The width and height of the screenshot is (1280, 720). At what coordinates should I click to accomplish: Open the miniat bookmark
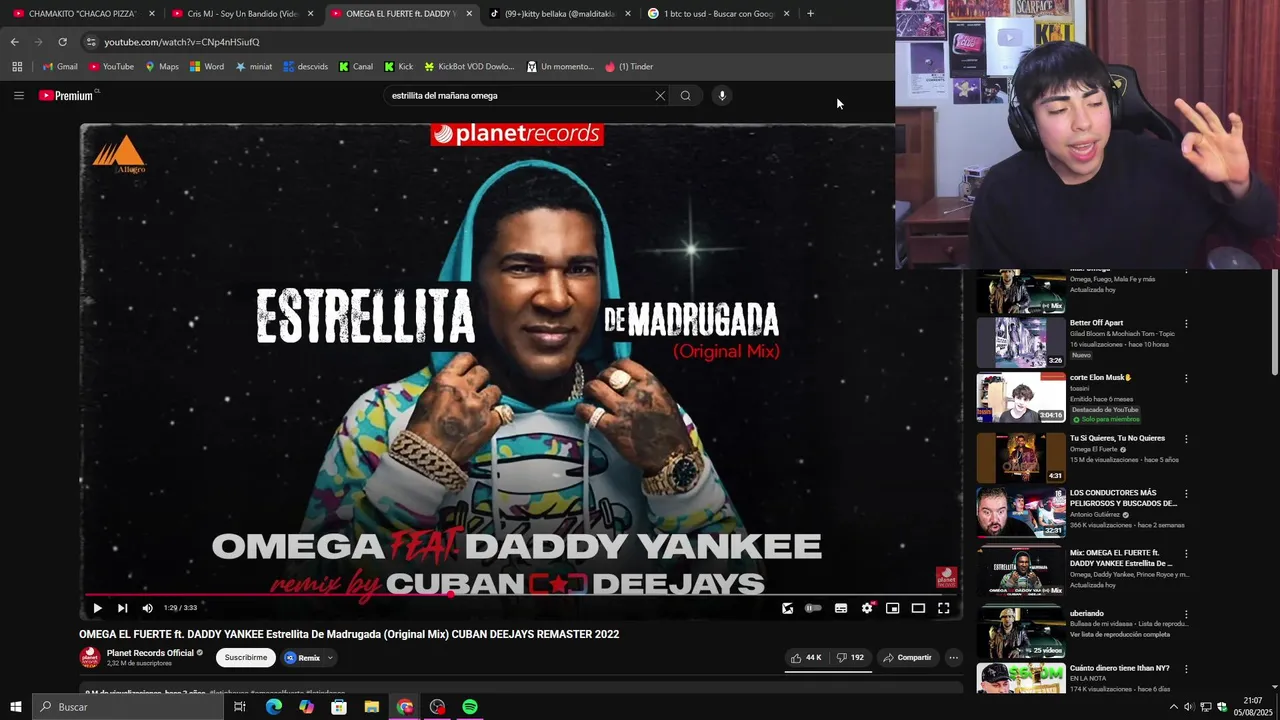pyautogui.click(x=254, y=67)
